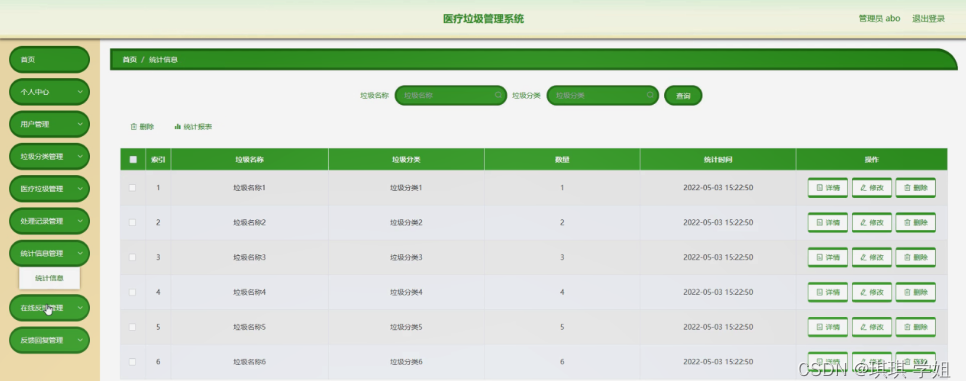
Task: Click 退出登录 to log out
Action: pos(928,18)
